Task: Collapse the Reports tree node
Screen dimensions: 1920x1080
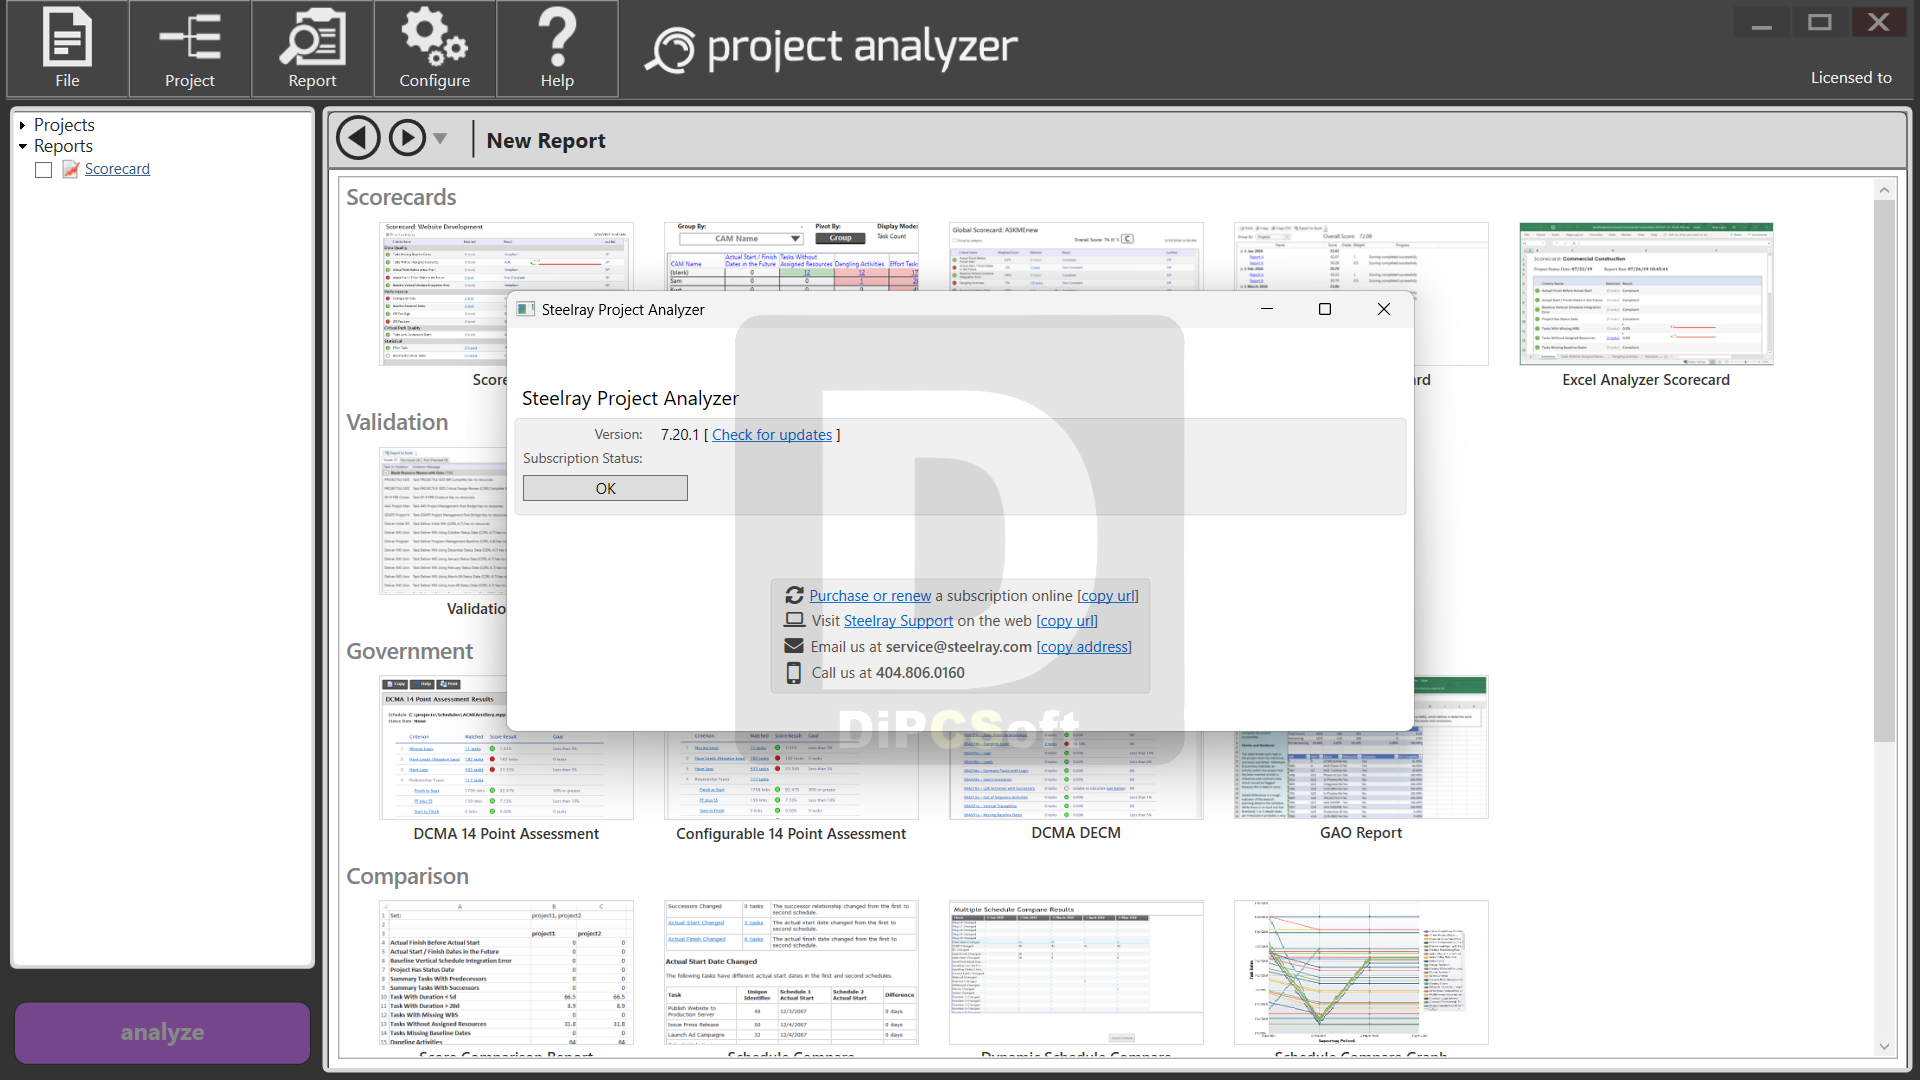Action: (x=22, y=146)
